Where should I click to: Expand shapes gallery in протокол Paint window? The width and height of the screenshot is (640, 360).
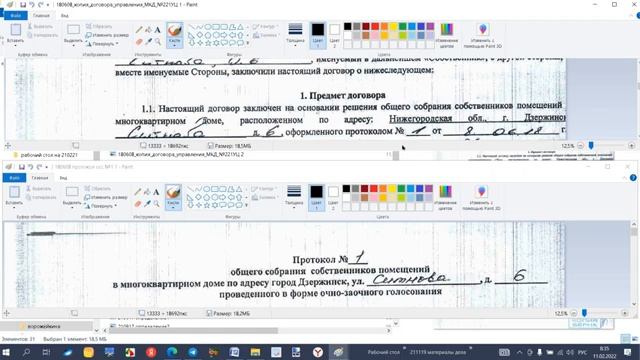[x=247, y=205]
